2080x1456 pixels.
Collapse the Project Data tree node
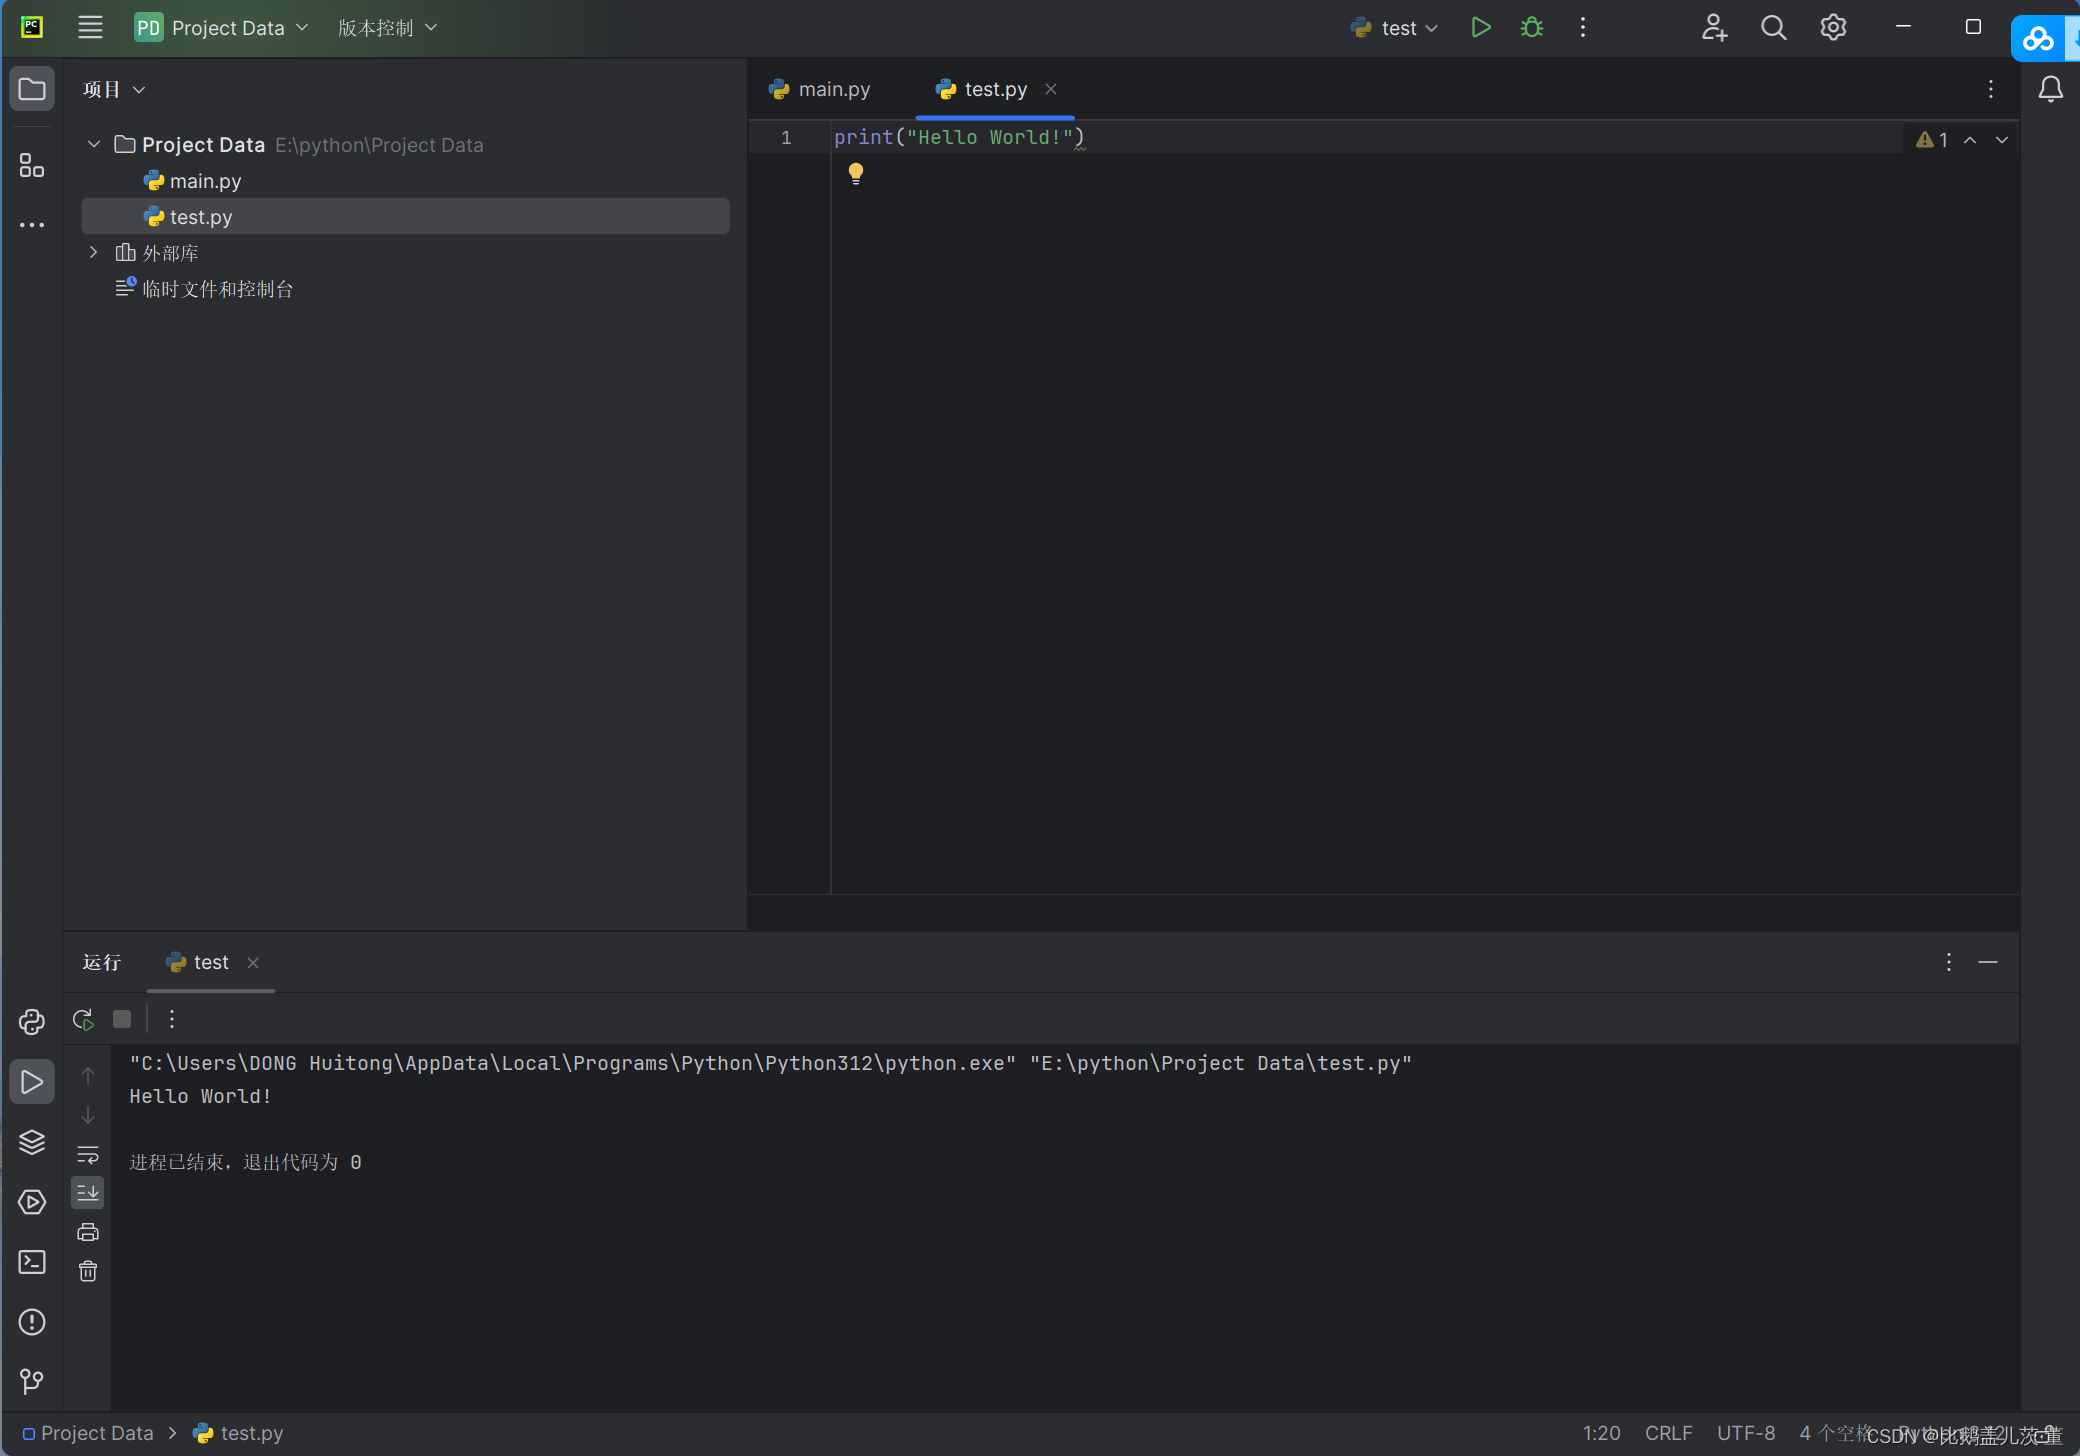(x=94, y=145)
